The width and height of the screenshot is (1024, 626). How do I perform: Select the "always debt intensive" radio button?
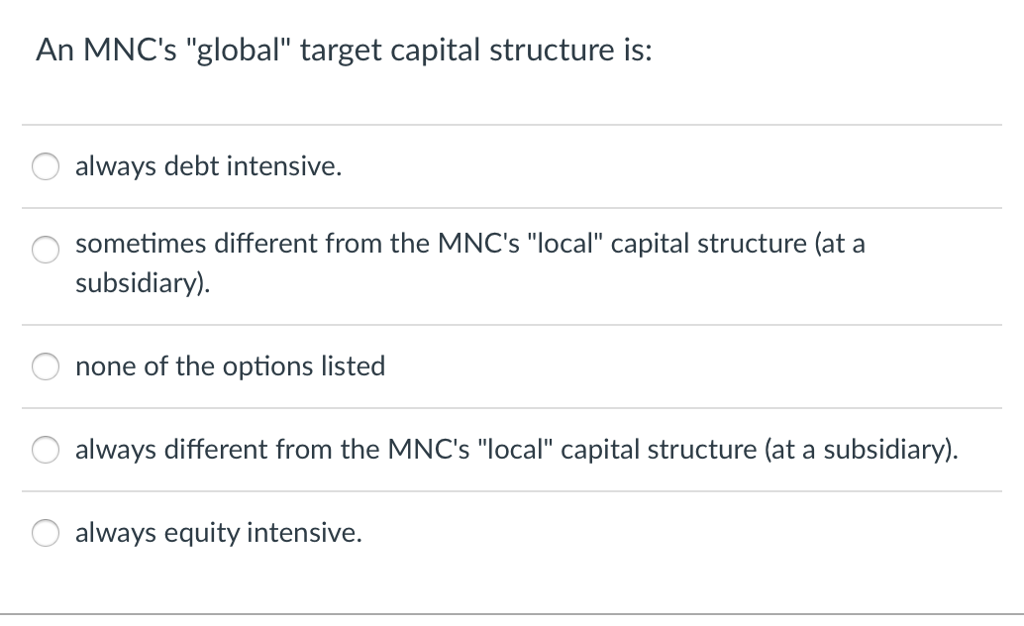point(45,167)
